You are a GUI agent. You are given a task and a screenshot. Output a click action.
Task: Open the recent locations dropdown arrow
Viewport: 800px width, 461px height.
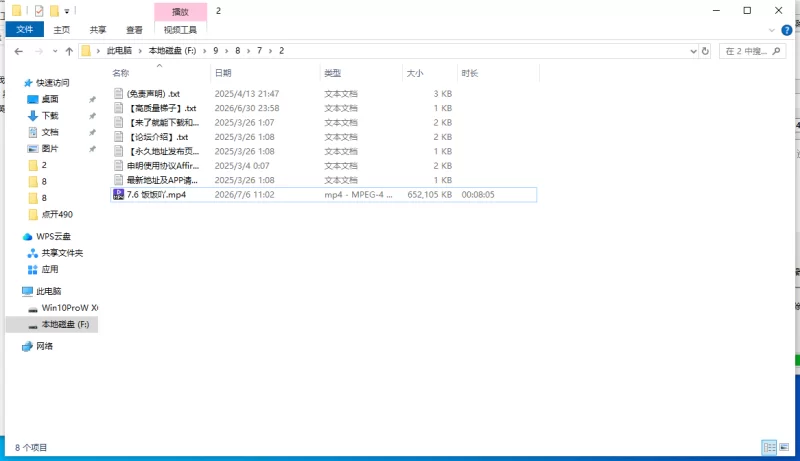click(x=55, y=51)
